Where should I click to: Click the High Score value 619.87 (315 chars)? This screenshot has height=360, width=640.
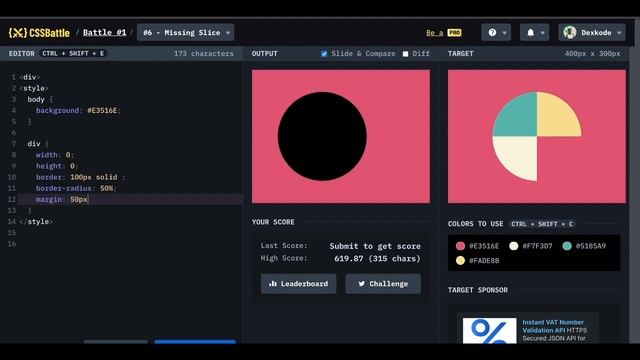tap(377, 258)
